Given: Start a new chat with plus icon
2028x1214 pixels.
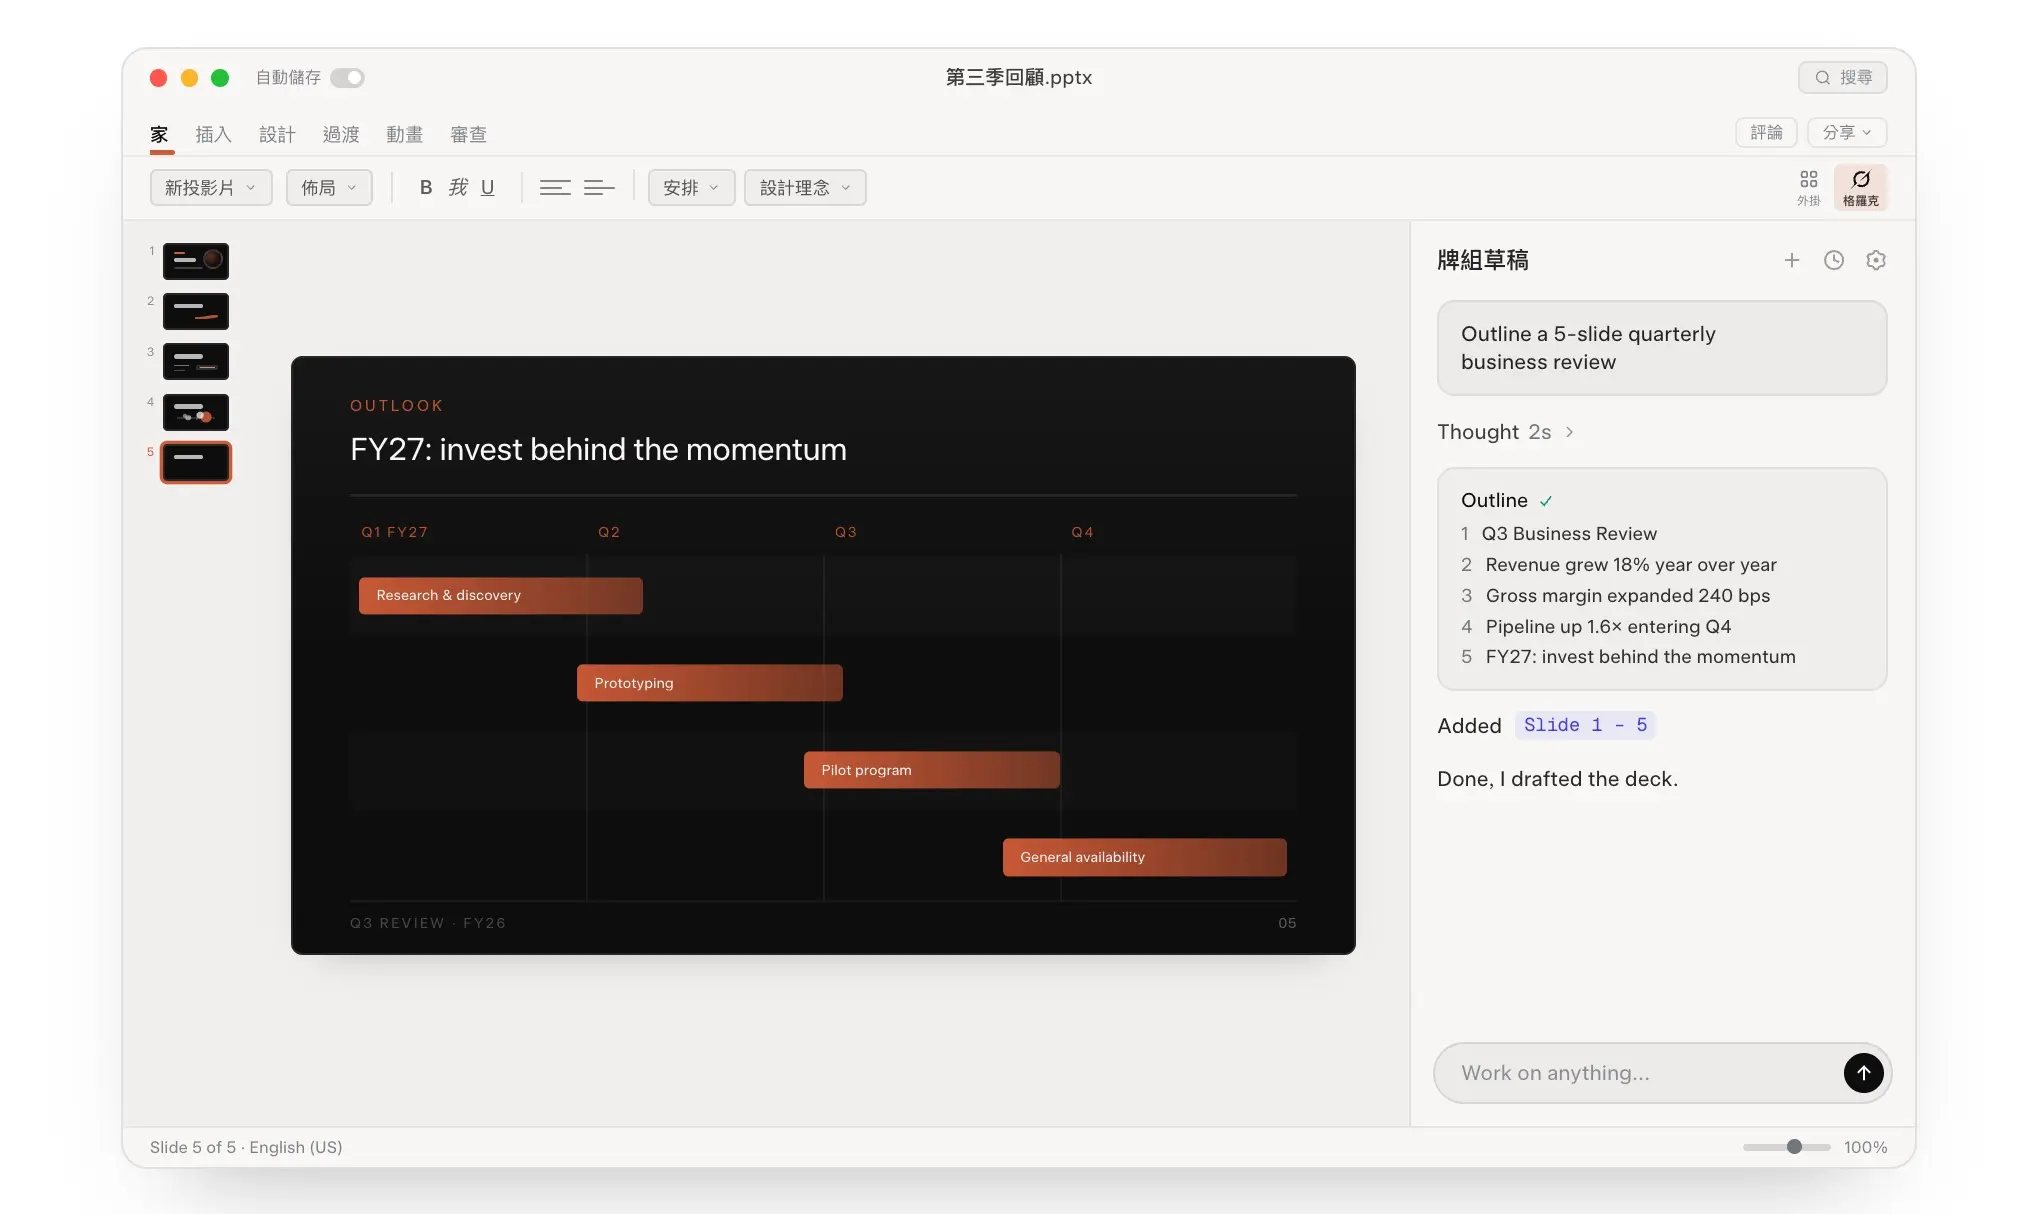Looking at the screenshot, I should (1791, 260).
